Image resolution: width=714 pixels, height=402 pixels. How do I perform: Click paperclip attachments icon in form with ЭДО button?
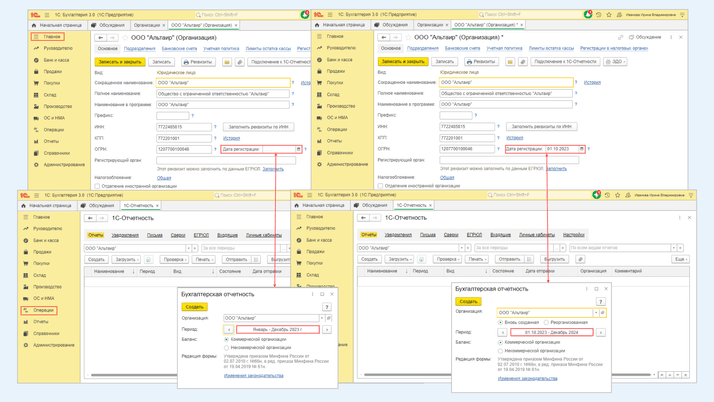point(523,61)
